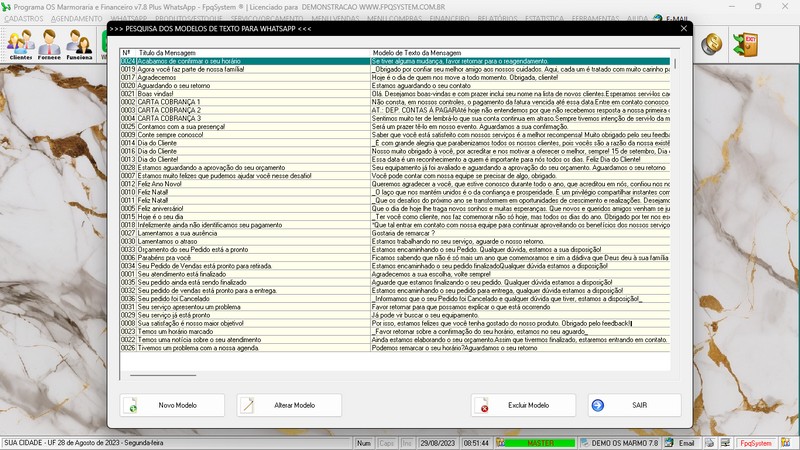Click the Novo Modelo button
Image resolution: width=800 pixels, height=450 pixels.
tap(172, 405)
